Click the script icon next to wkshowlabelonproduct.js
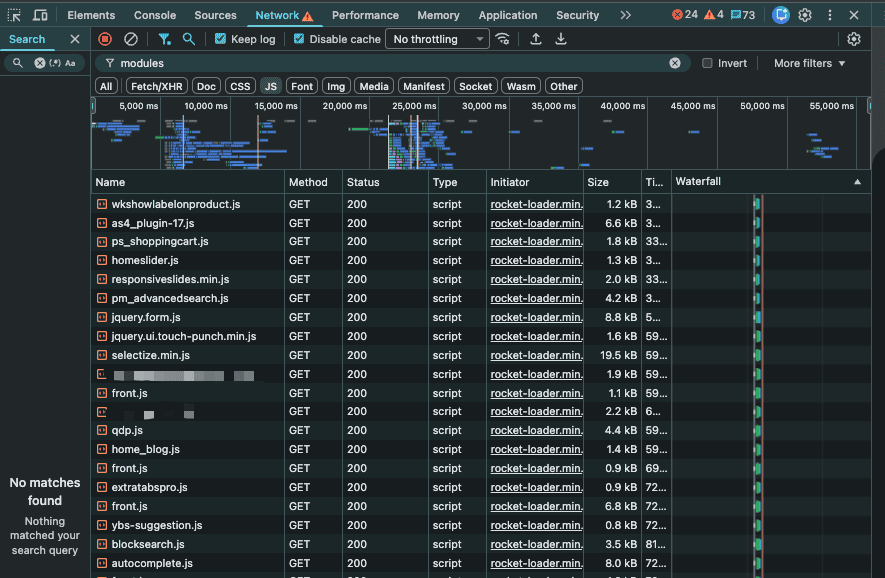Screen dimensions: 885x578 click(x=102, y=204)
